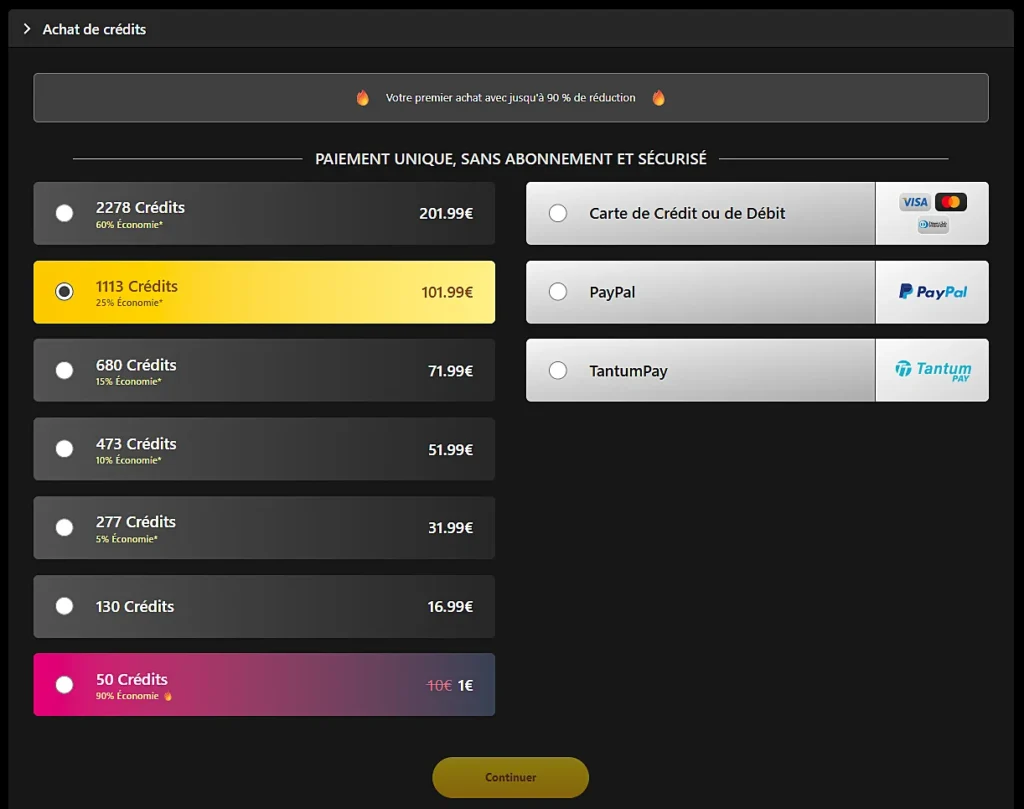
Task: Click the 680 Crédits package label
Action: (136, 365)
